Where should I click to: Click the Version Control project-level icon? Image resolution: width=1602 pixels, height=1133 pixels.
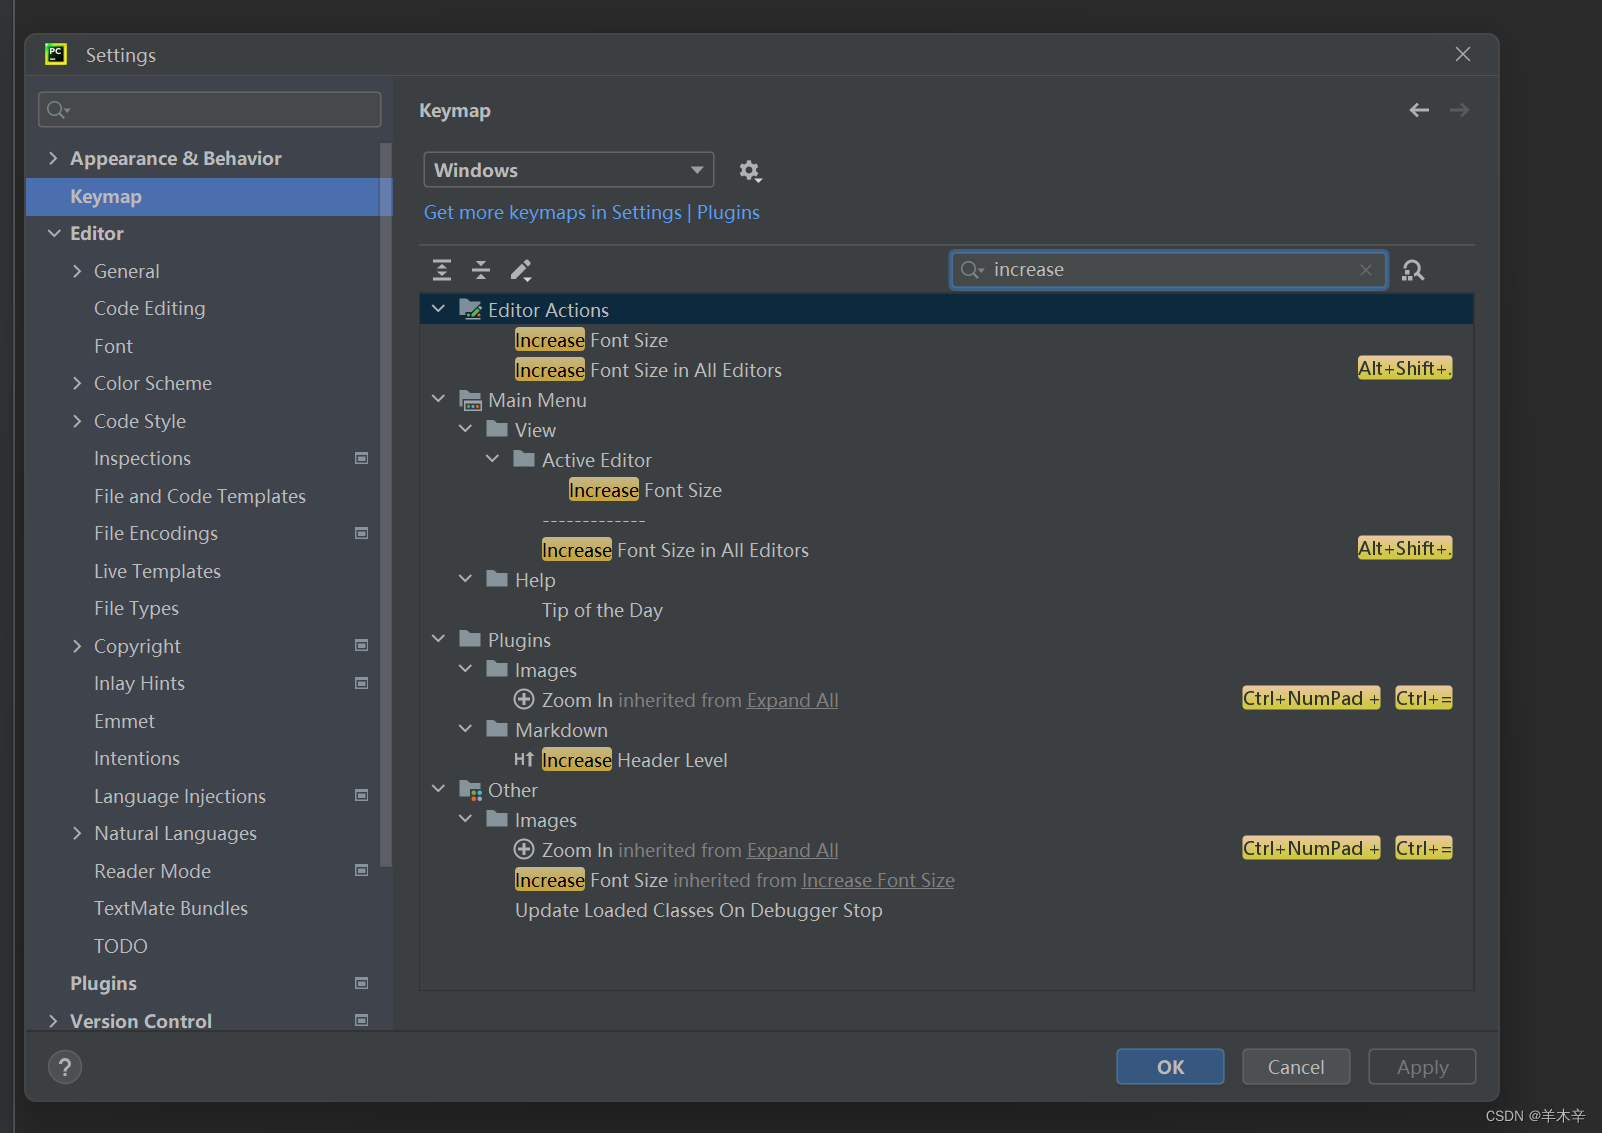(362, 1020)
